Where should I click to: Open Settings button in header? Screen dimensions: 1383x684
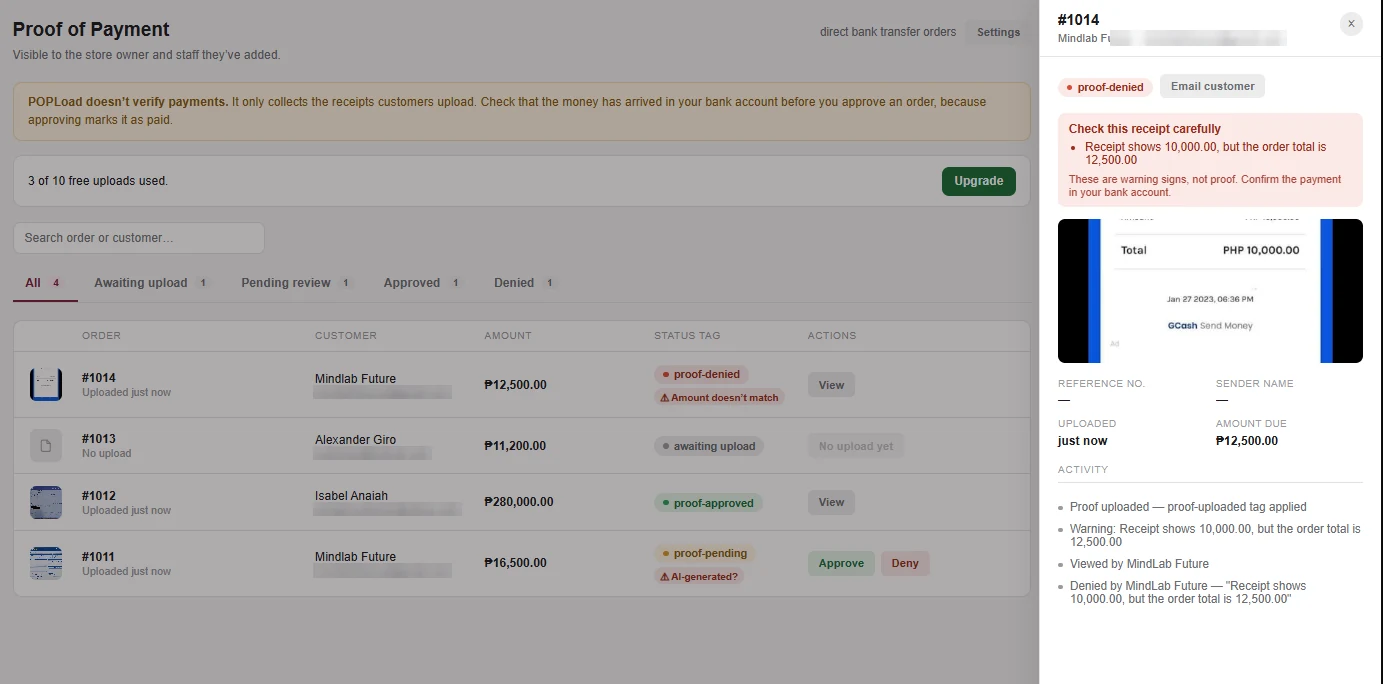coord(998,32)
